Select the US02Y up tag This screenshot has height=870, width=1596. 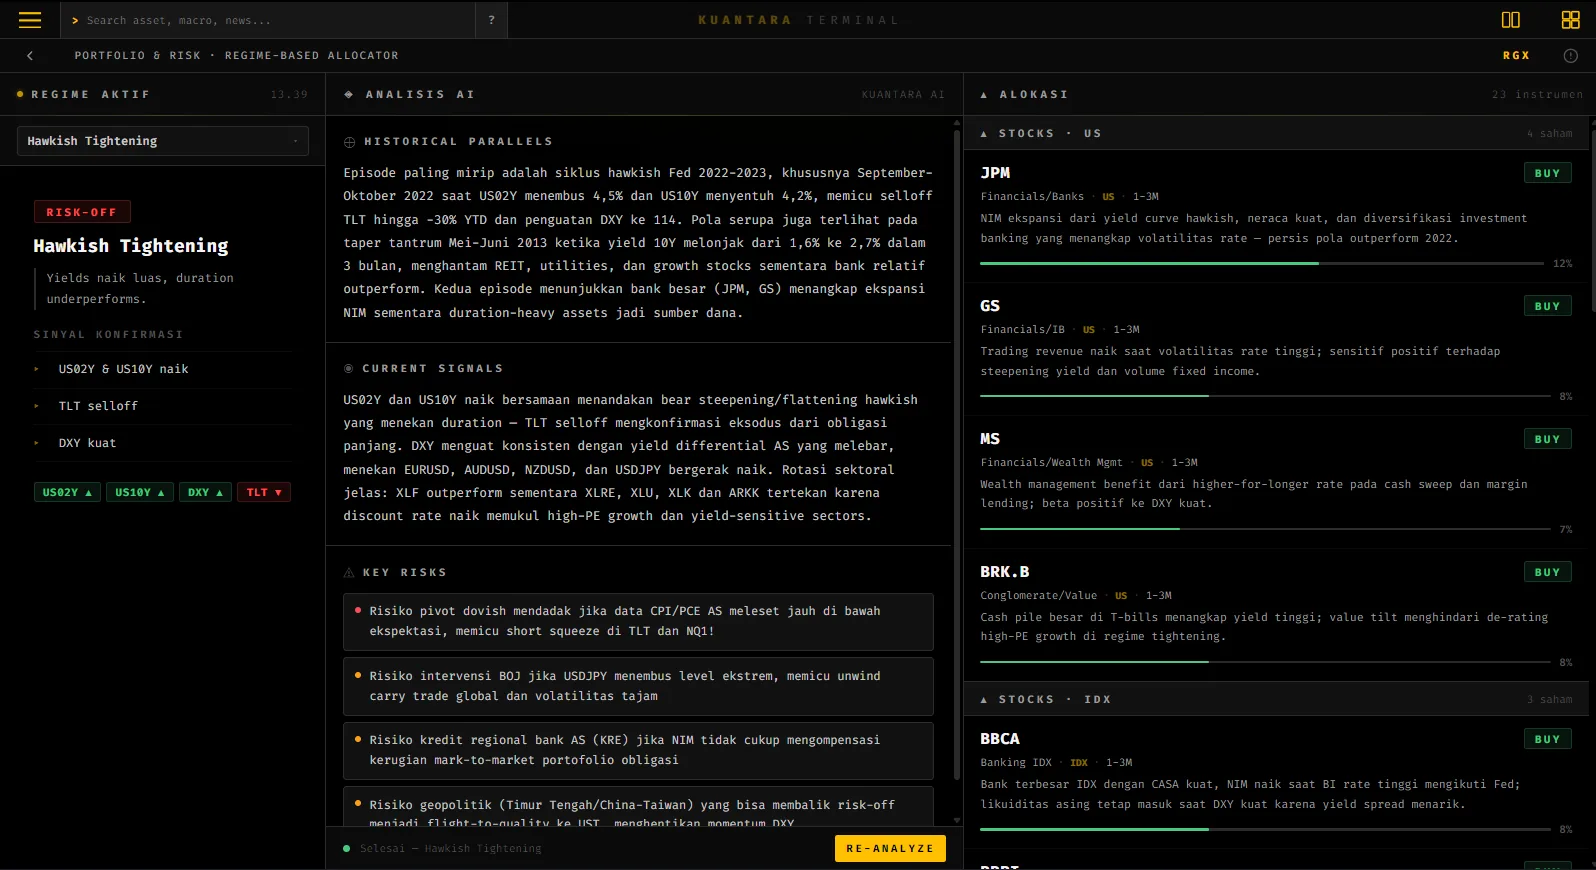pos(67,492)
